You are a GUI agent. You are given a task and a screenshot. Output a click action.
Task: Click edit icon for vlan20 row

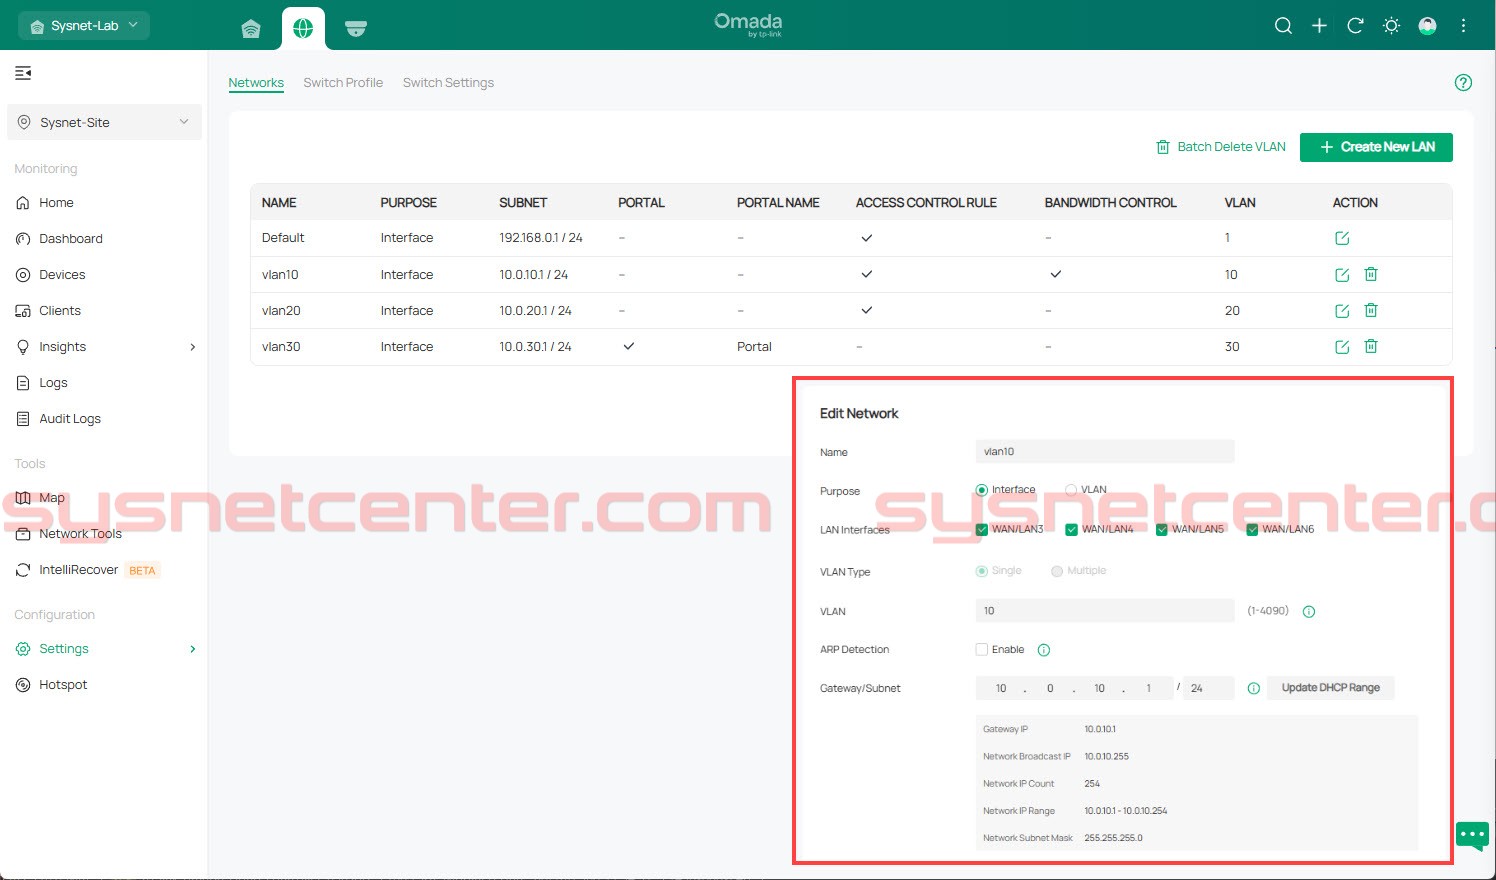(x=1342, y=311)
